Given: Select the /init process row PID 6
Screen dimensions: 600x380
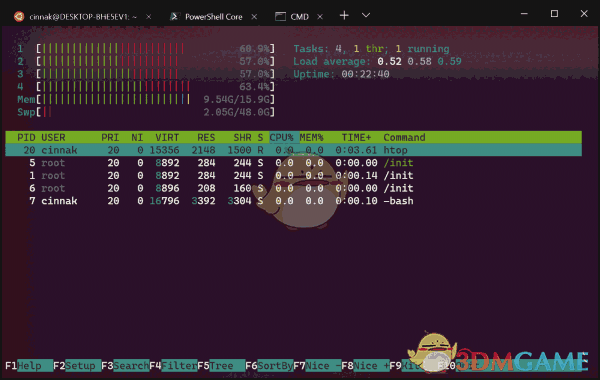Looking at the screenshot, I should [293, 188].
